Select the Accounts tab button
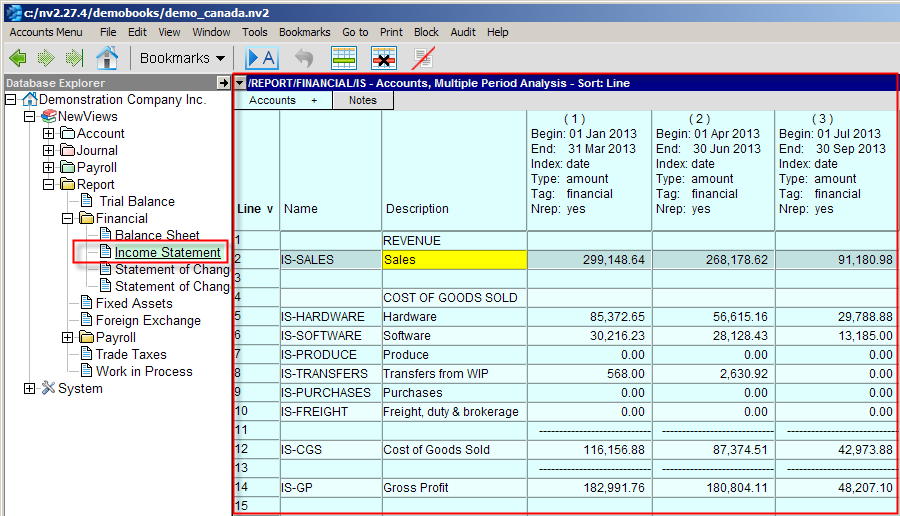 [273, 100]
